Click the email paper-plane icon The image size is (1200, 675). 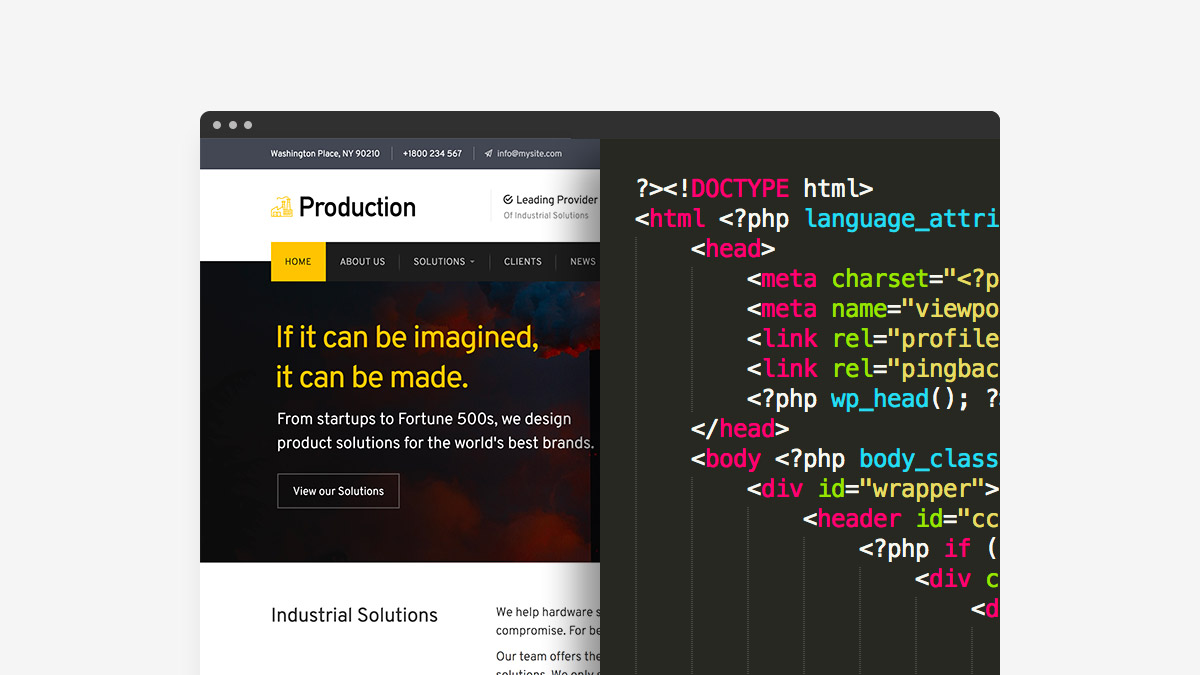(488, 154)
